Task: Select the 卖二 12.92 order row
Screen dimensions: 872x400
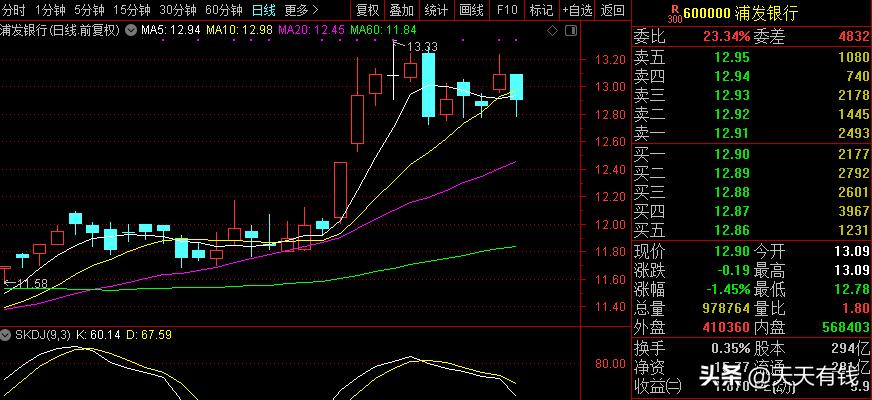Action: click(752, 114)
